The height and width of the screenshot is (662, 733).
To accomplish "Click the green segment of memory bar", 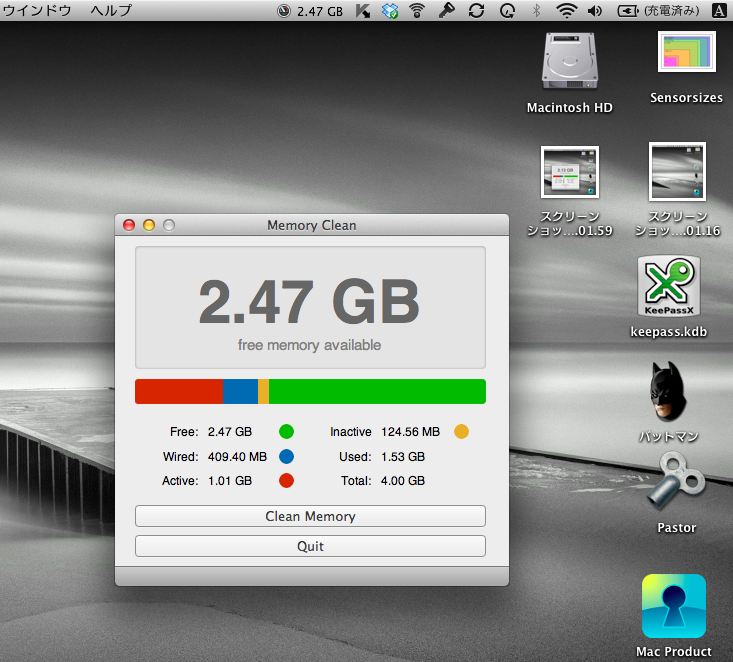I will (377, 391).
